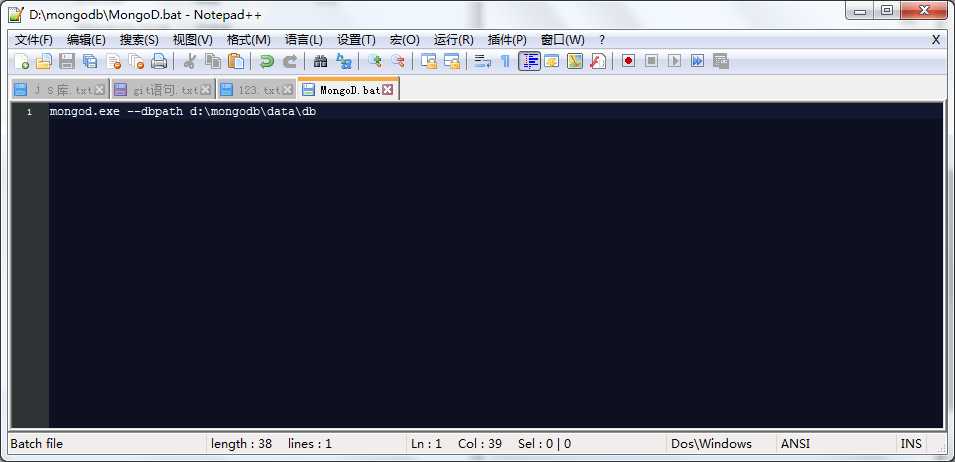Stop macro recording with the square icon

tap(652, 61)
